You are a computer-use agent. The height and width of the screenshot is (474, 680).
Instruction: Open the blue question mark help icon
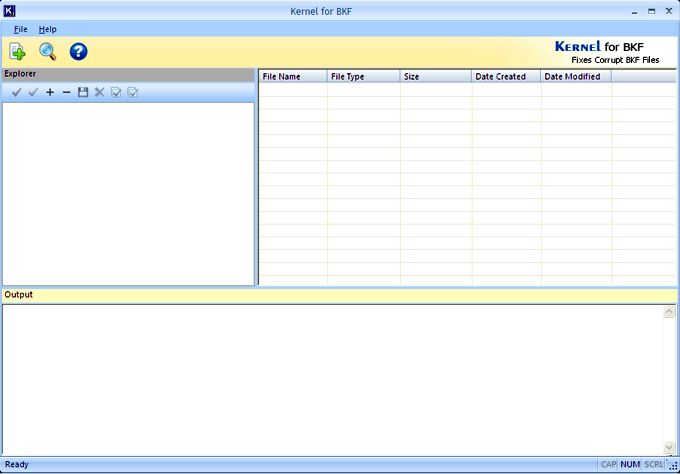pyautogui.click(x=78, y=52)
